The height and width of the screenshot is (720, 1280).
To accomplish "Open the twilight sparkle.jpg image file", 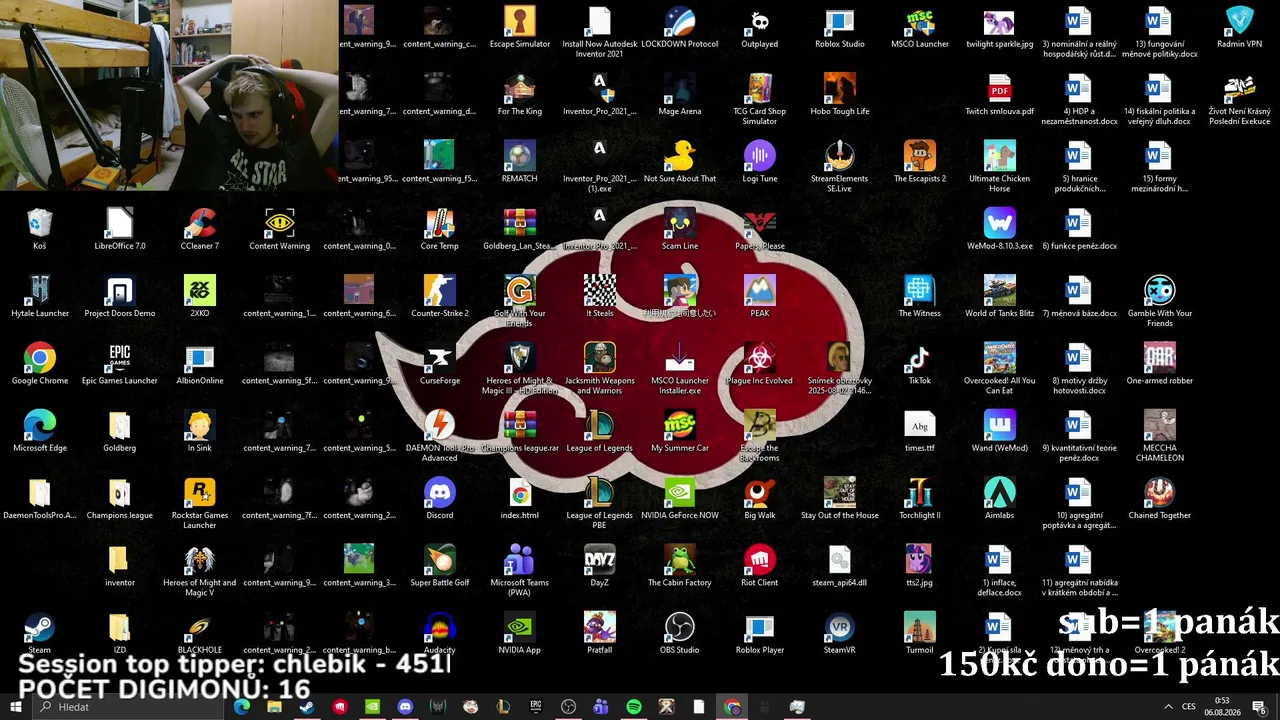I will (x=999, y=21).
